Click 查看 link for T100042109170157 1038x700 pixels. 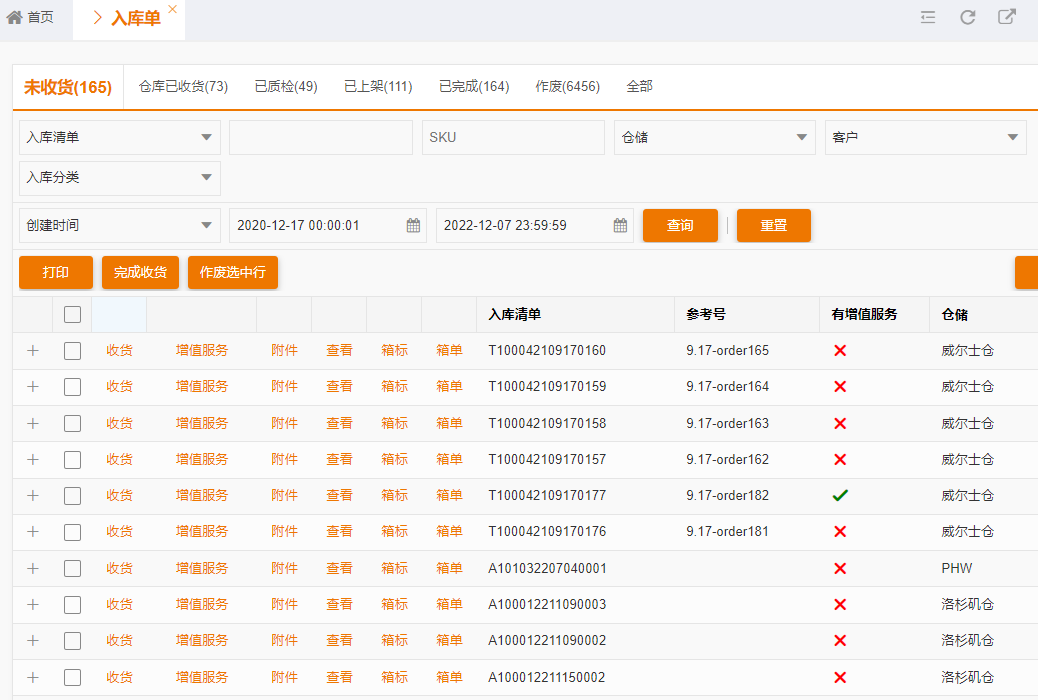pos(339,460)
